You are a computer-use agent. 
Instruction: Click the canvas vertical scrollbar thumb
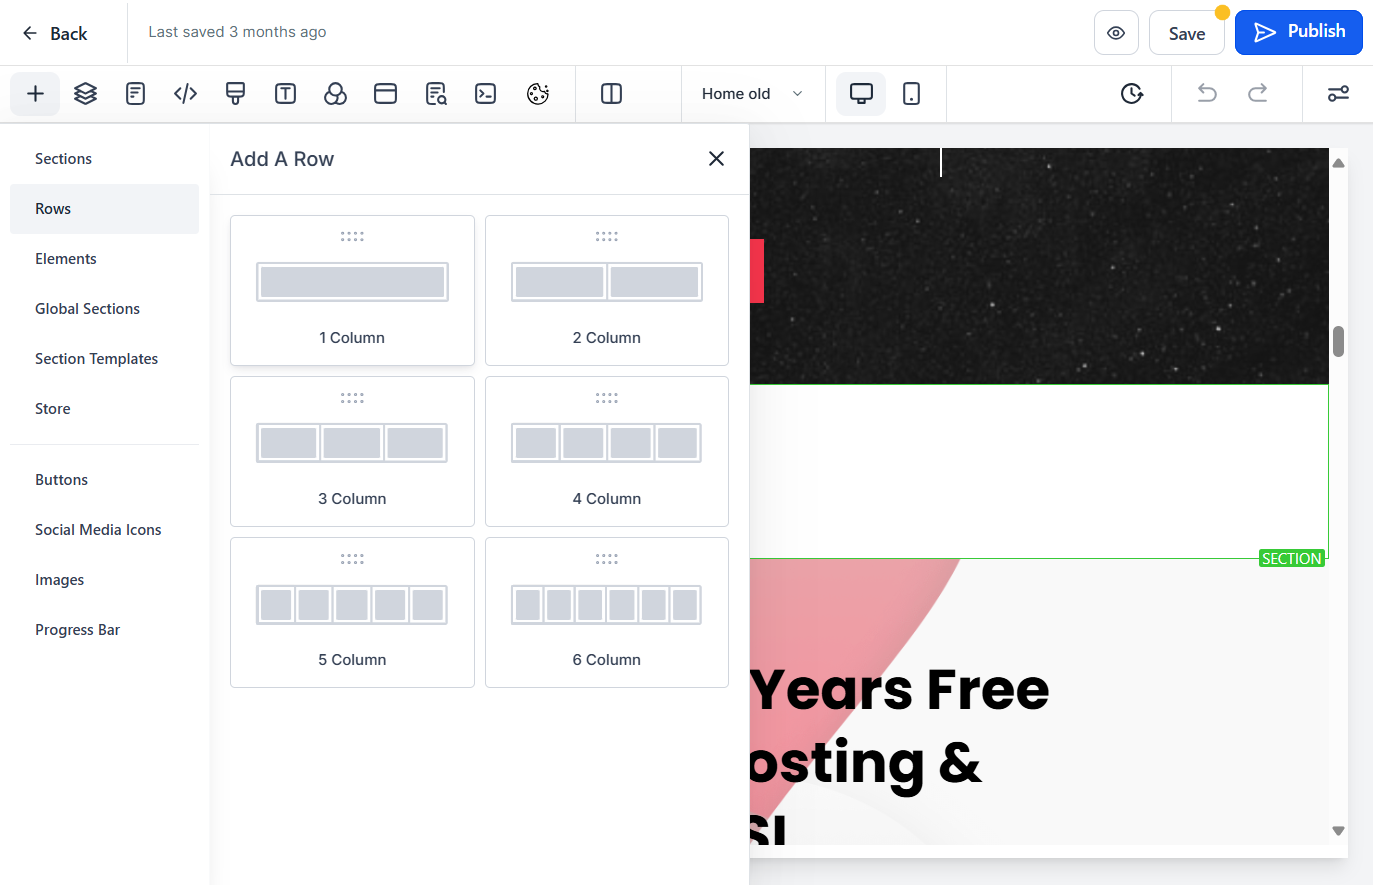1338,341
